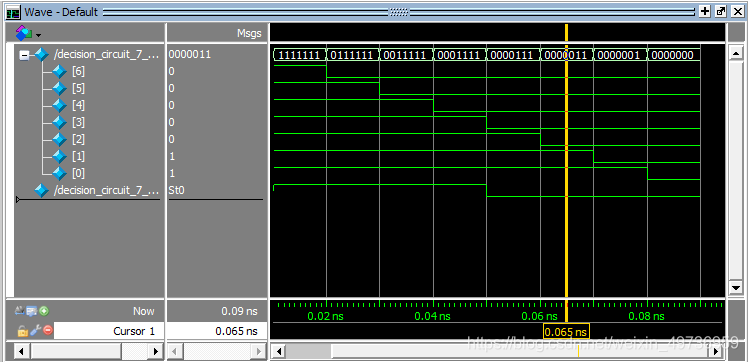
Task: Collapse the decision_circuit_7 bus signal tree
Action: coord(23,55)
